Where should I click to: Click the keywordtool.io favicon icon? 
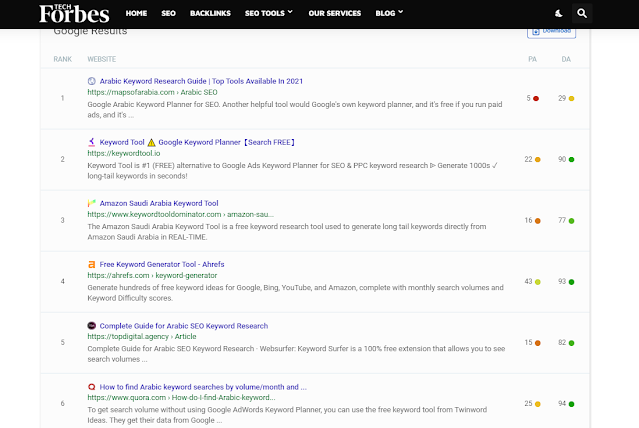pyautogui.click(x=92, y=142)
